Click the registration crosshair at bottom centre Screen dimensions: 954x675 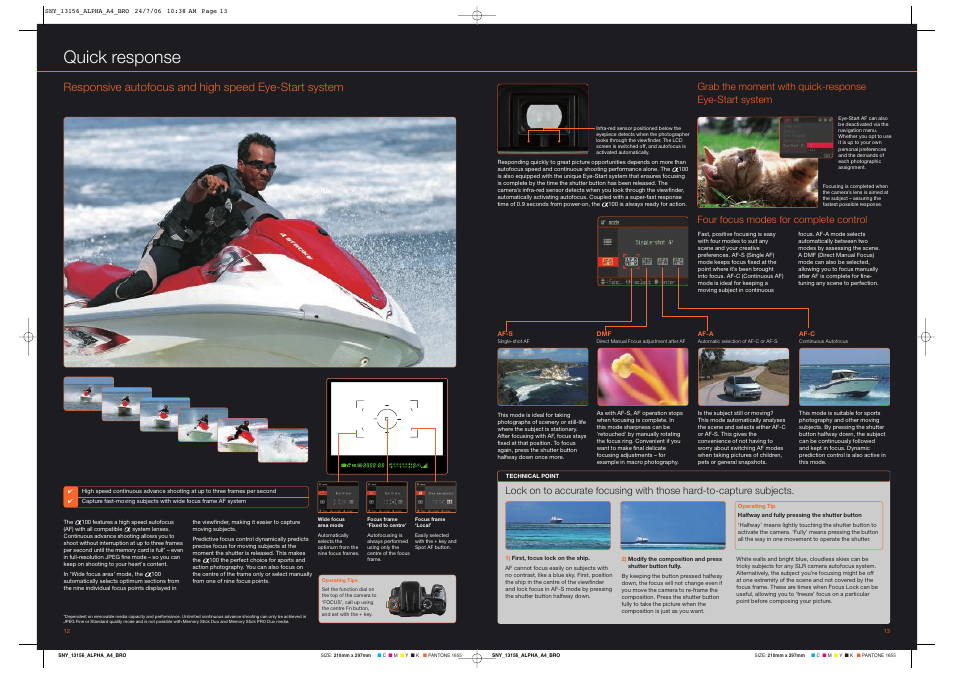[x=477, y=658]
